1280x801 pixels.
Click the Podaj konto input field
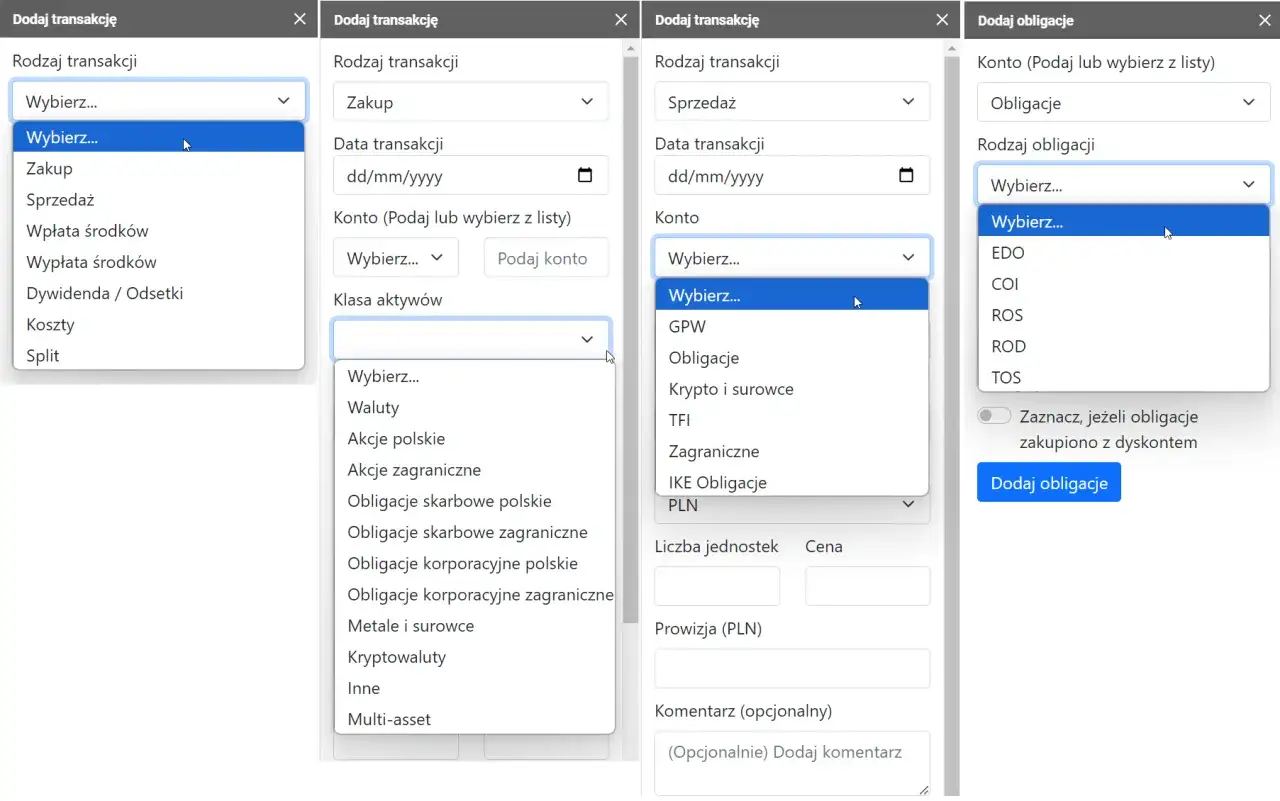tap(546, 258)
